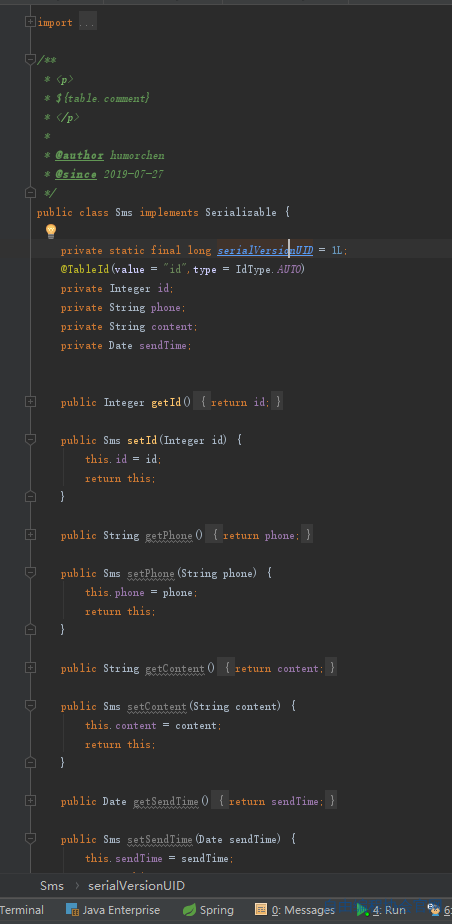Click the serialVersionUID field link in code

pyautogui.click(x=265, y=250)
